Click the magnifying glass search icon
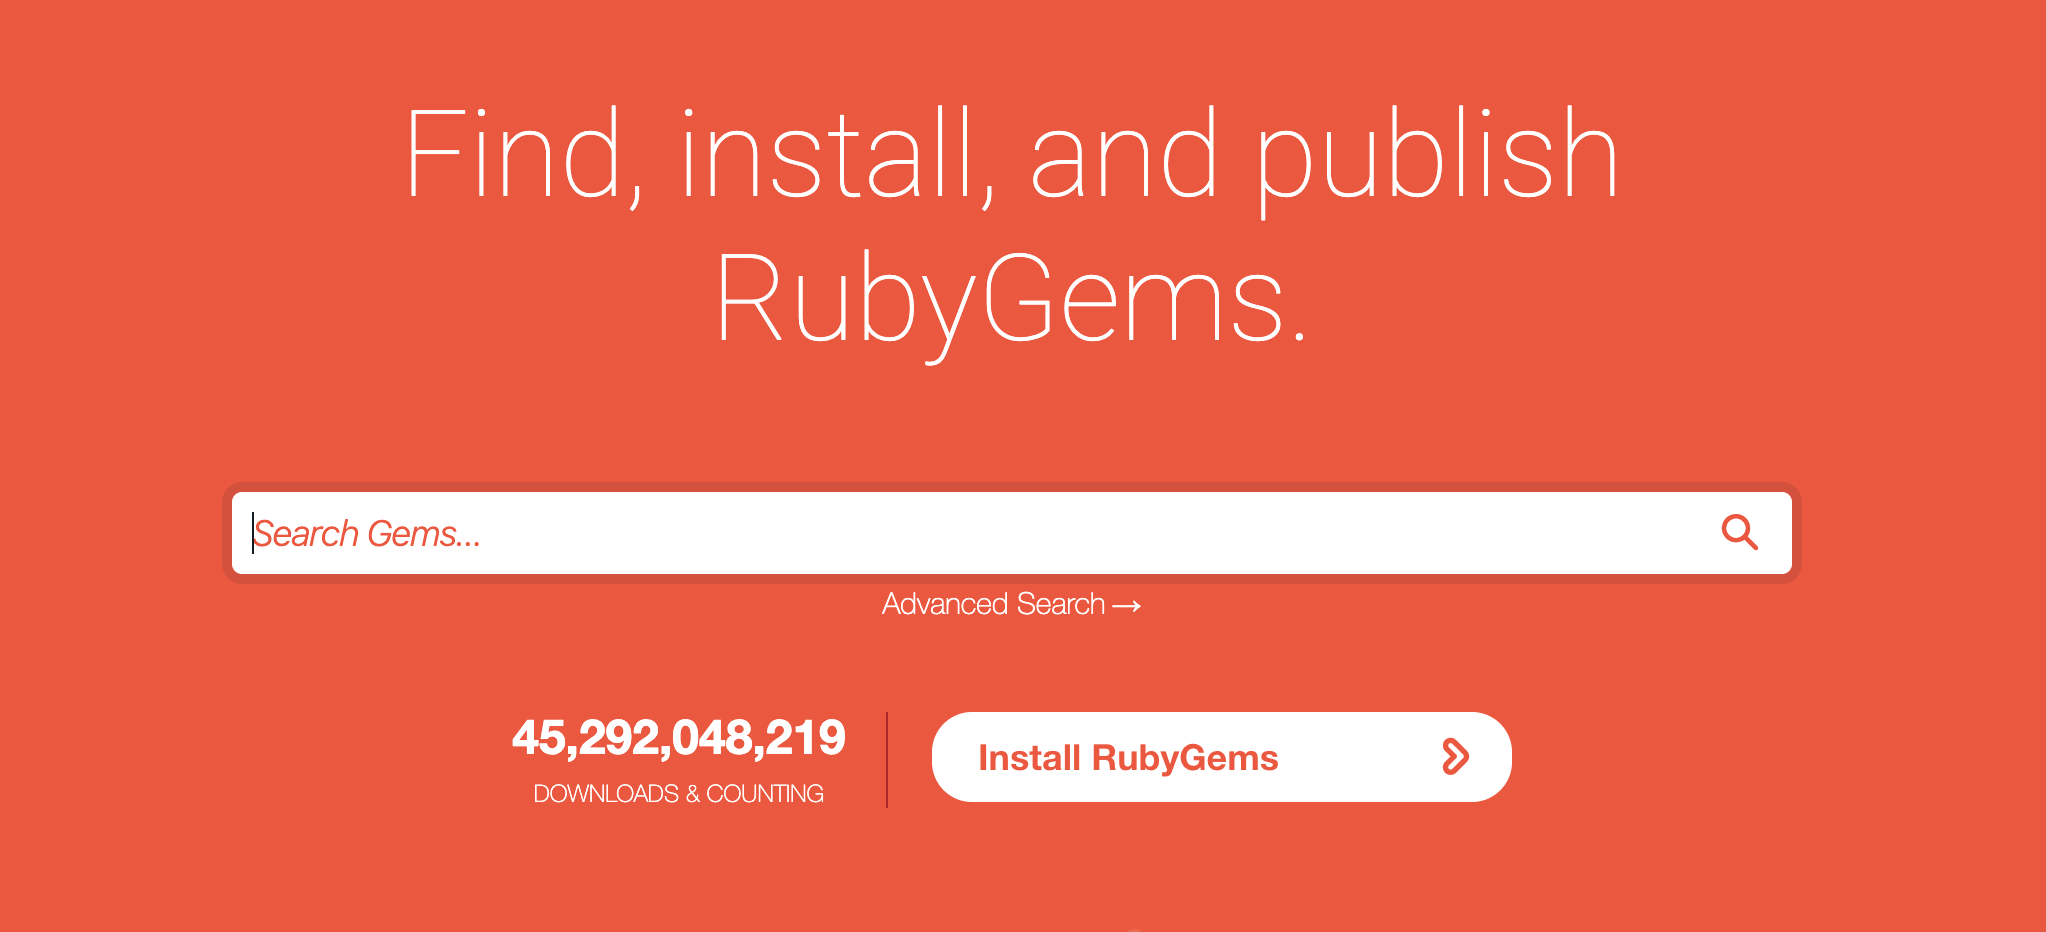2046x932 pixels. (1739, 532)
